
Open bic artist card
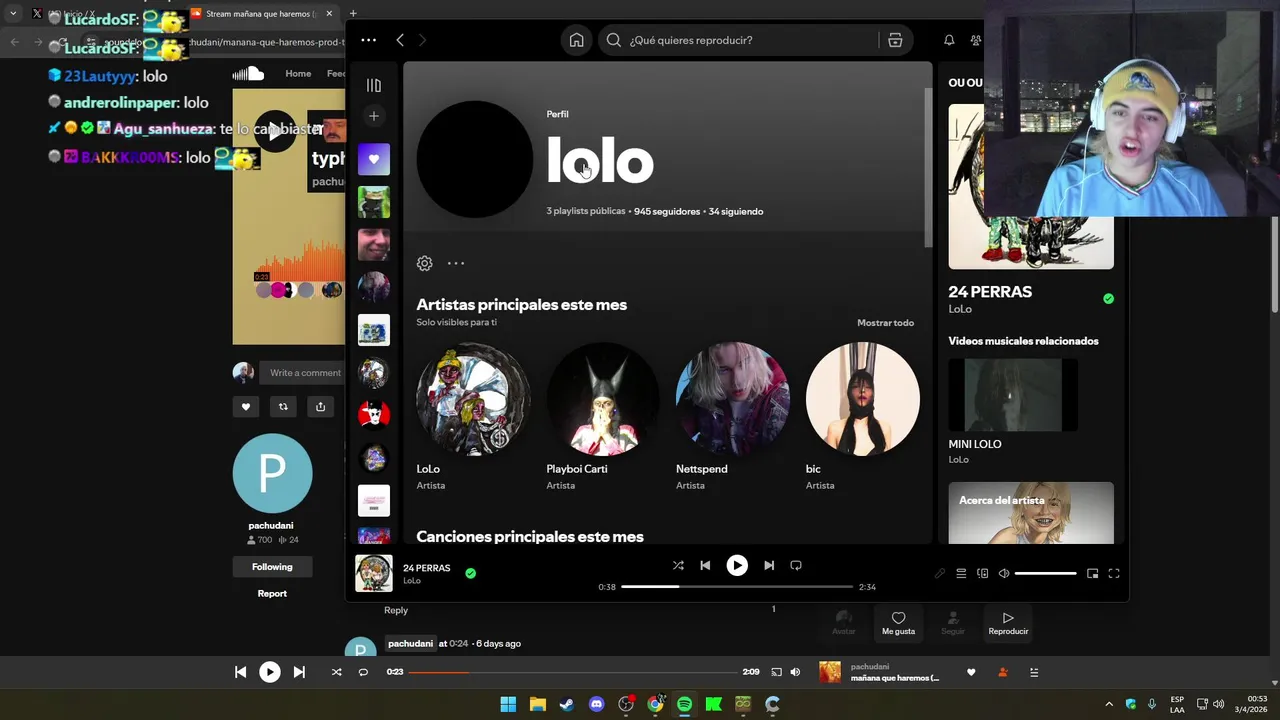click(862, 416)
